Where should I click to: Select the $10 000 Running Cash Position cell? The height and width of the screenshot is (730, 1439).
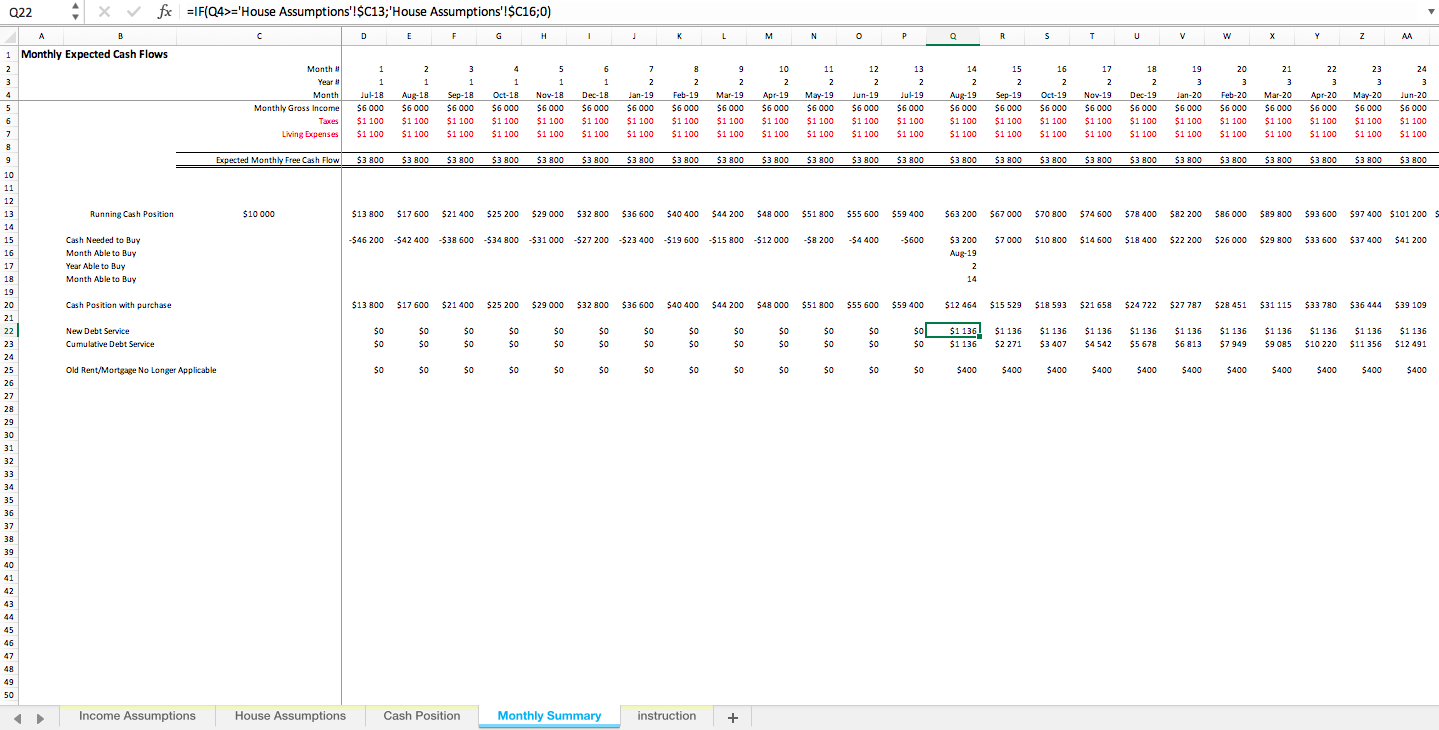[x=259, y=213]
